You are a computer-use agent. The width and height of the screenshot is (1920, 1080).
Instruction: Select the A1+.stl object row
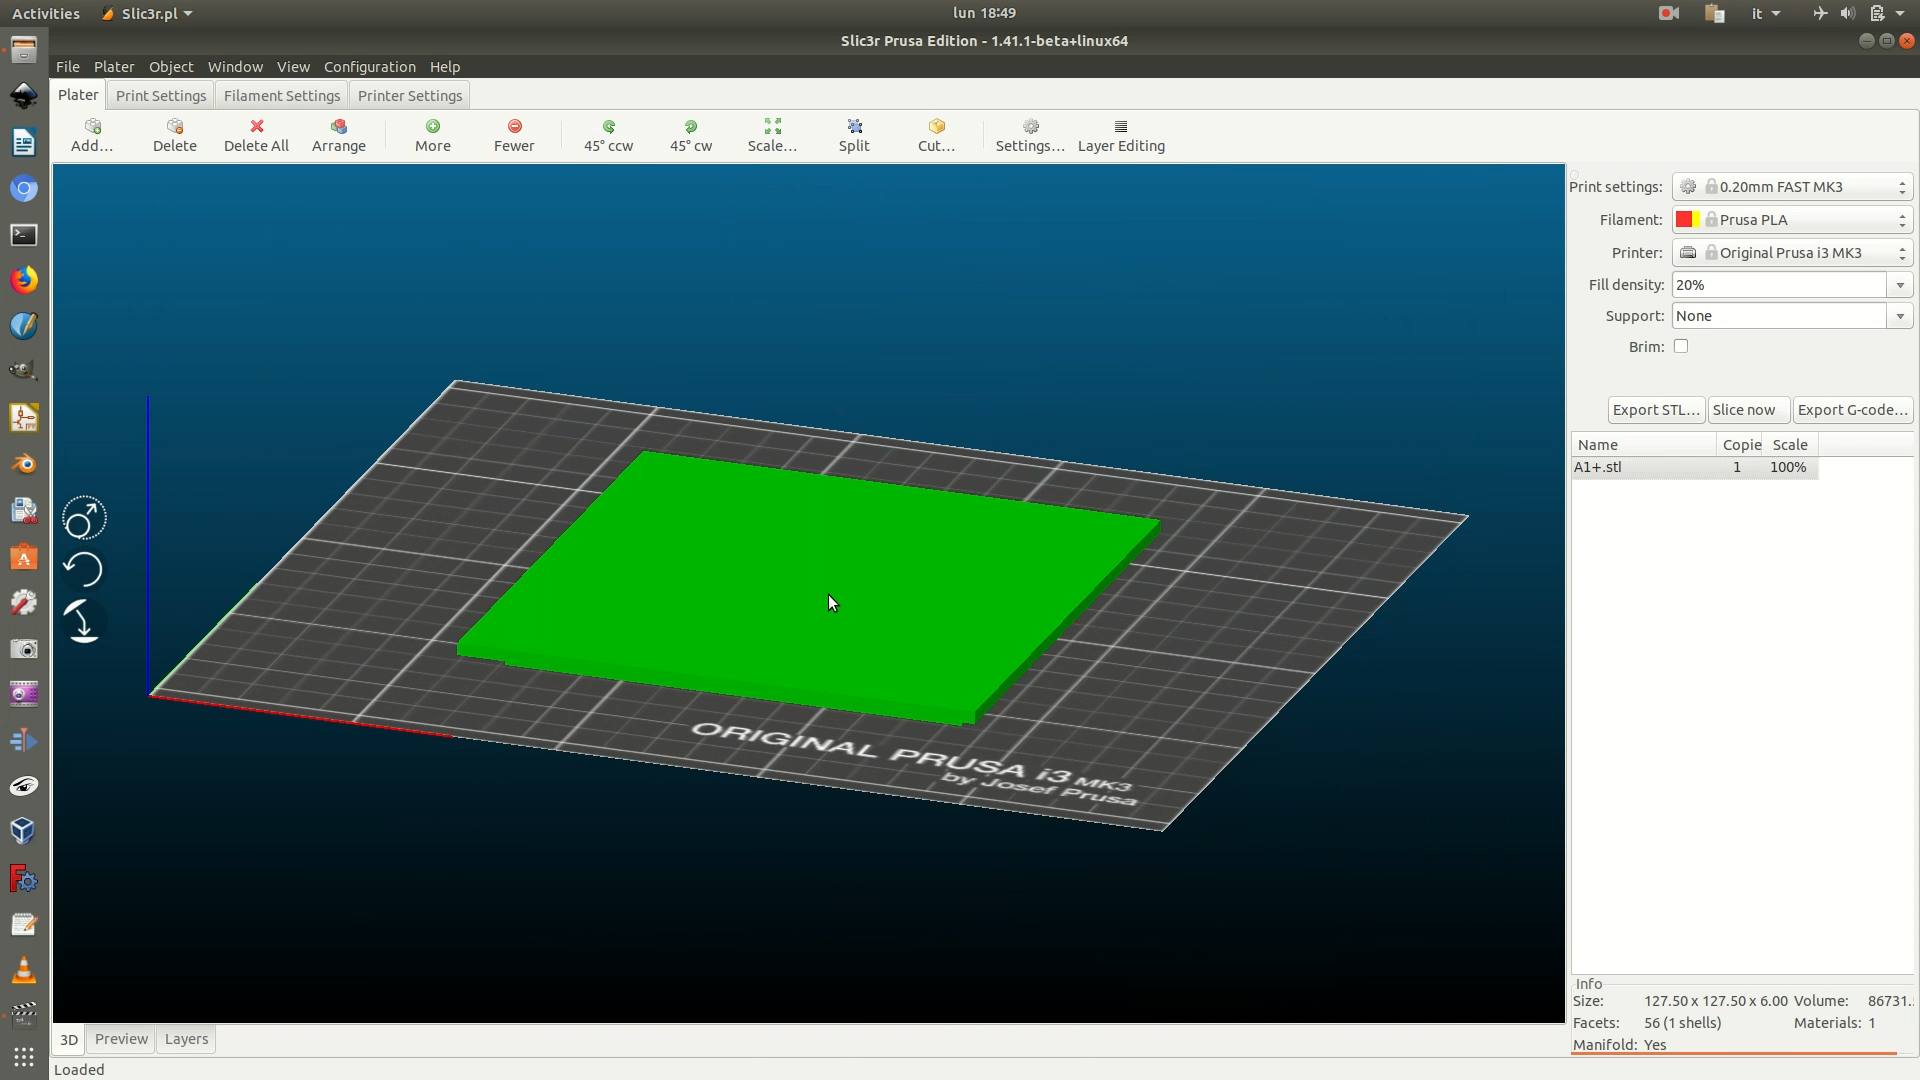pyautogui.click(x=1694, y=467)
